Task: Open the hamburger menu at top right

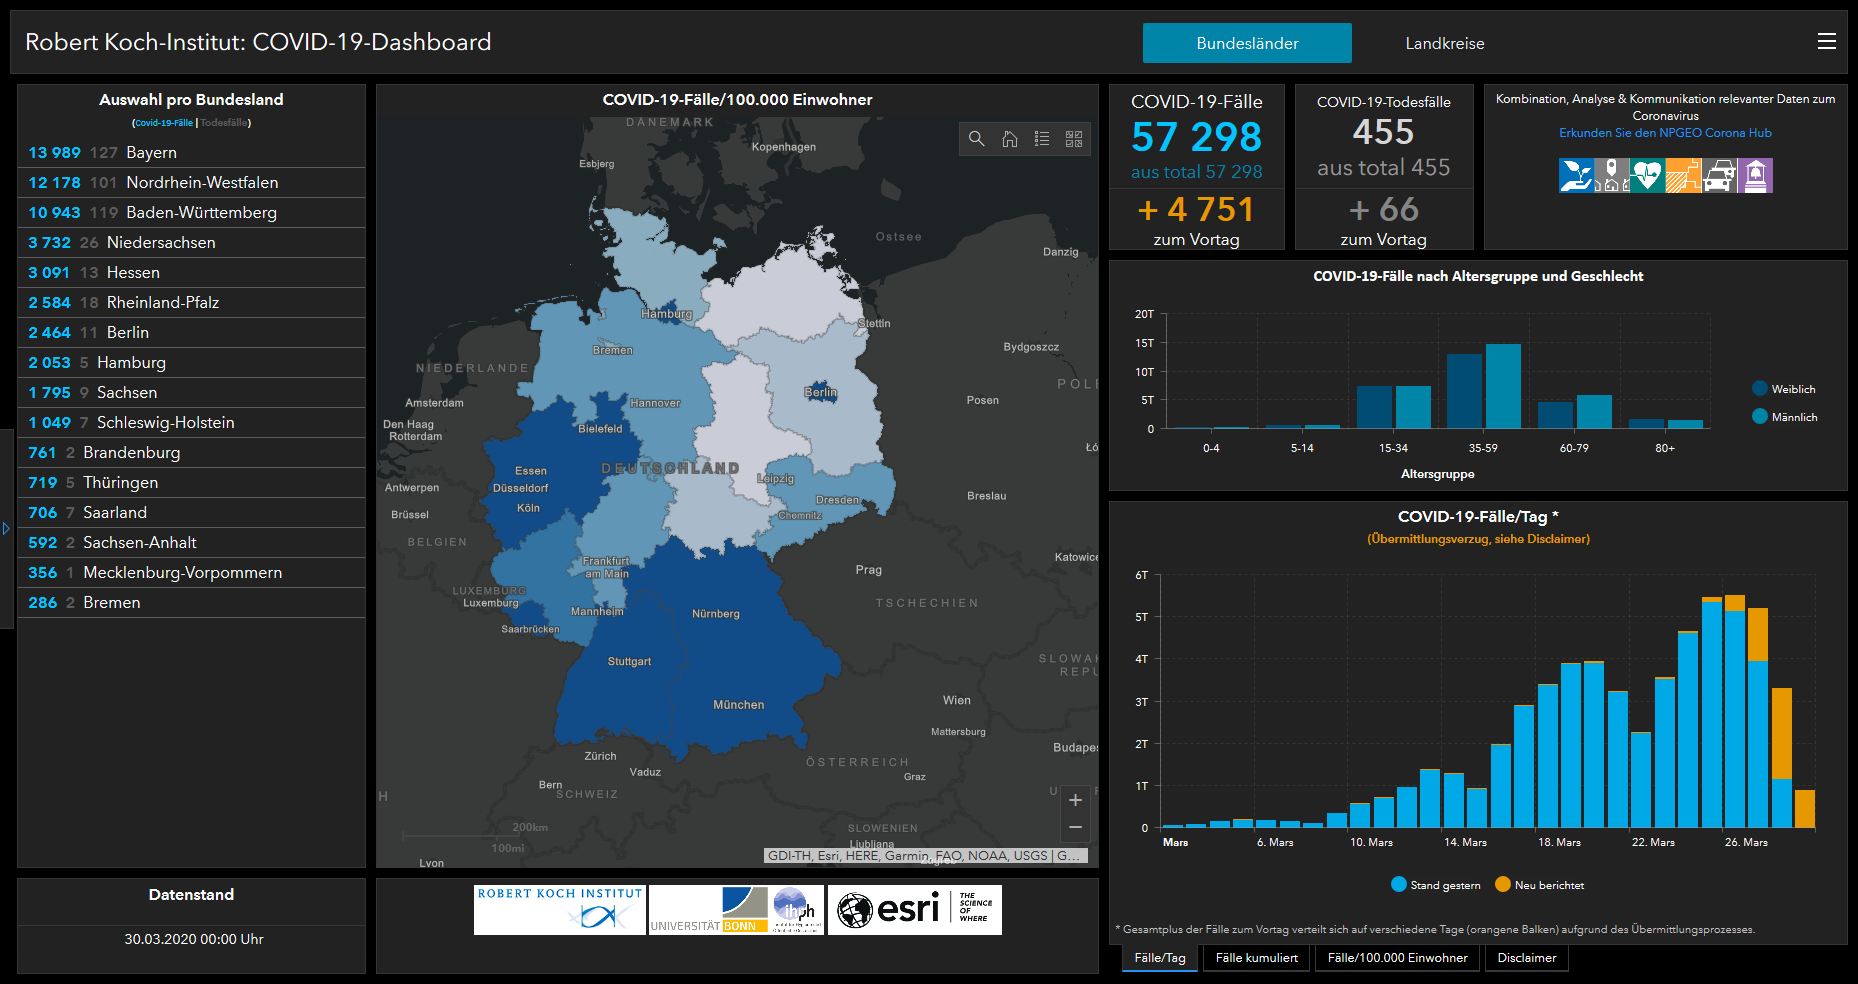Action: pos(1826,42)
